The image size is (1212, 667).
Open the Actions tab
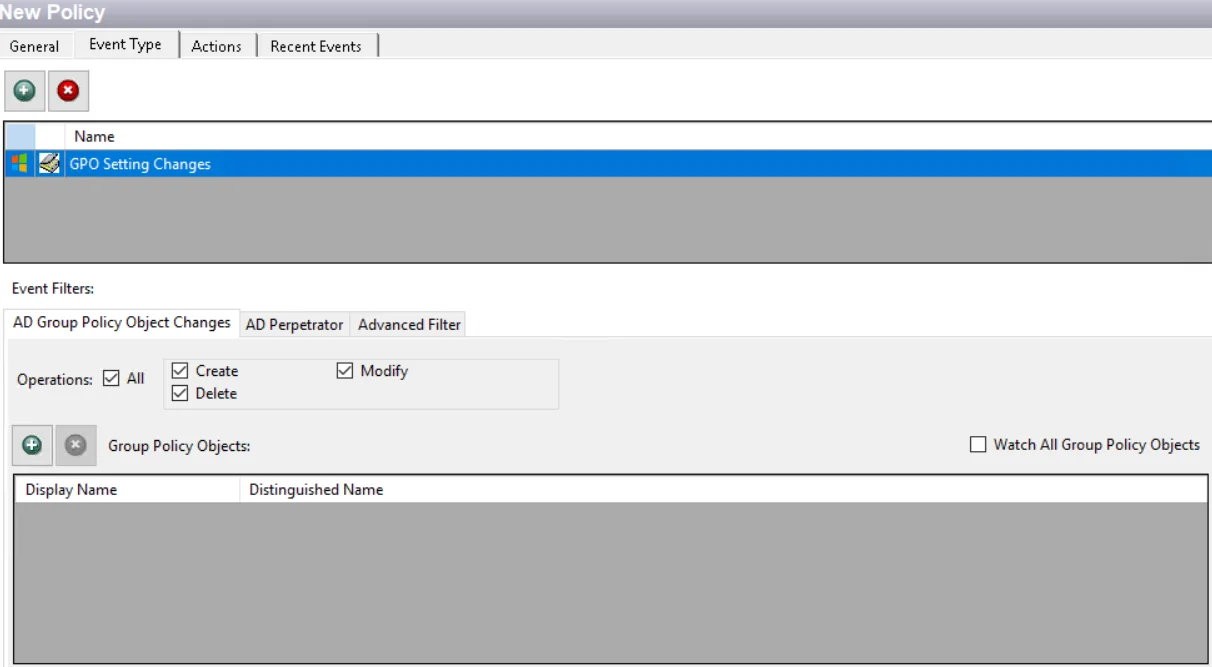217,46
